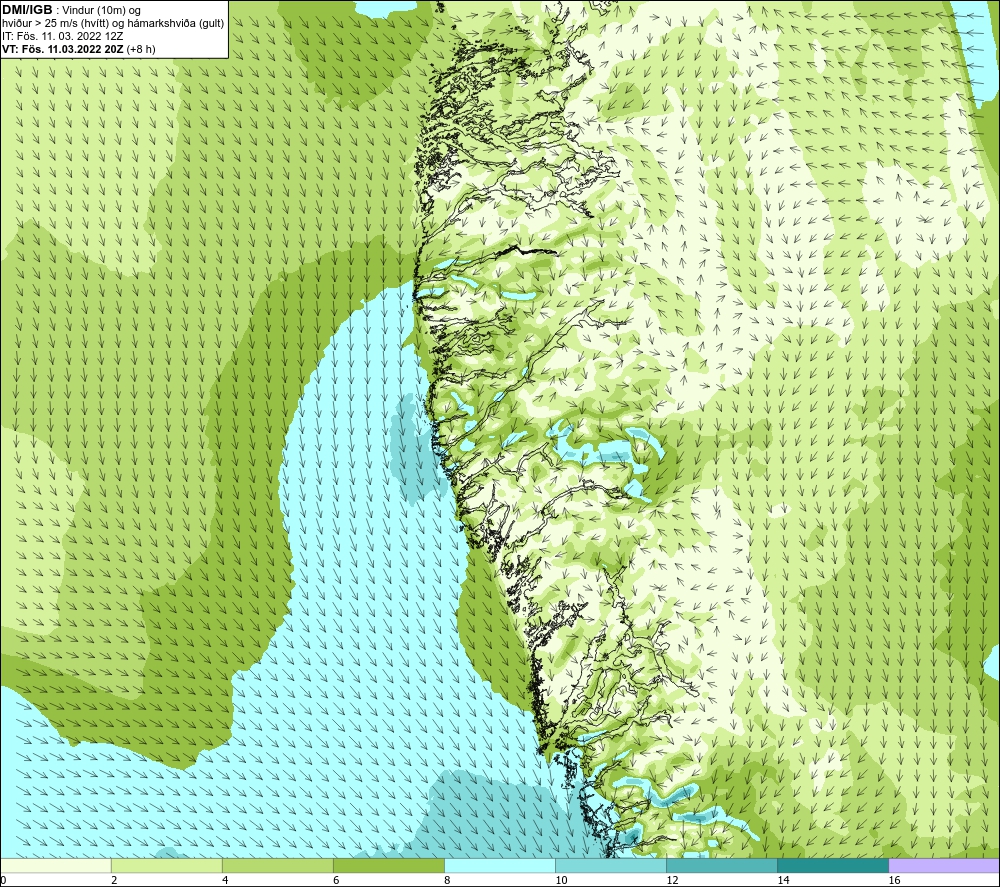Click the 14–16 m/s dark teal swatch
Screen dimensions: 1000x887
point(833,866)
